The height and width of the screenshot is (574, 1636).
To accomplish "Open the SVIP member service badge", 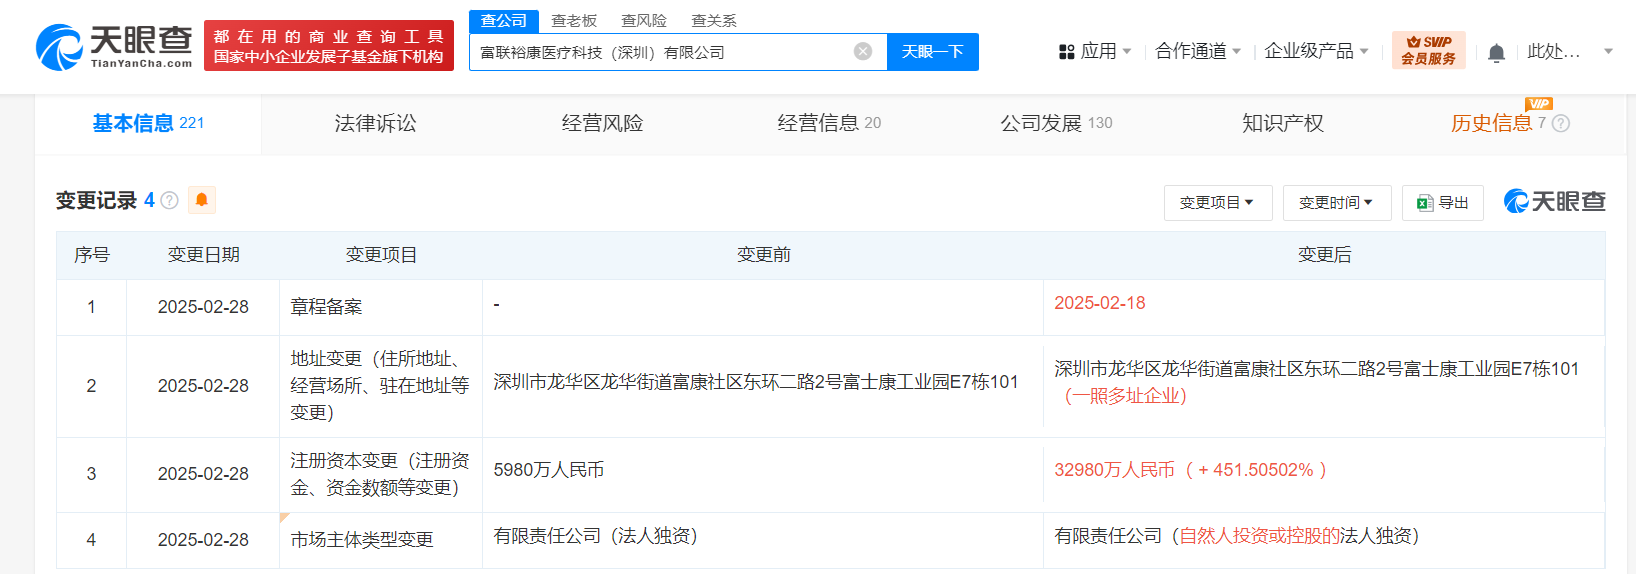I will click(1428, 50).
